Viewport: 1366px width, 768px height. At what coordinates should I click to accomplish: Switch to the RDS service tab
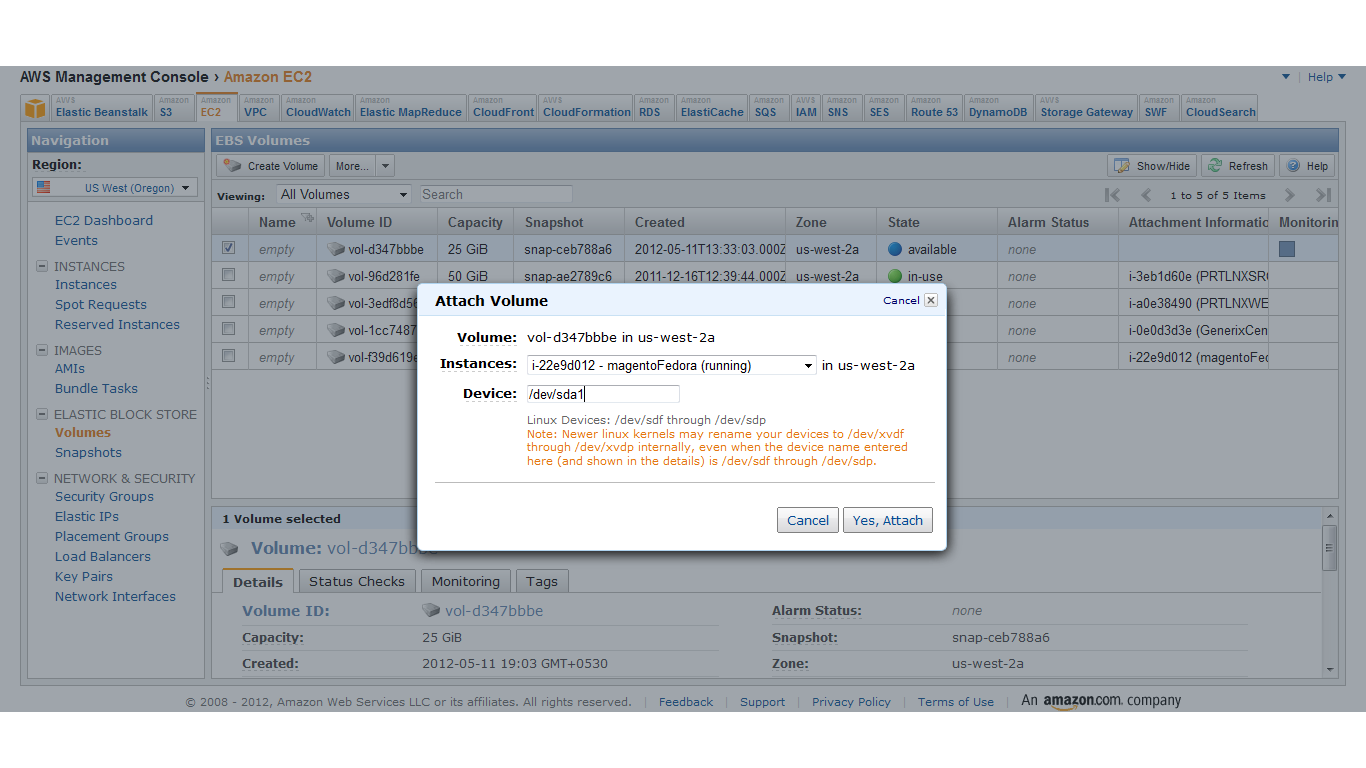click(653, 107)
